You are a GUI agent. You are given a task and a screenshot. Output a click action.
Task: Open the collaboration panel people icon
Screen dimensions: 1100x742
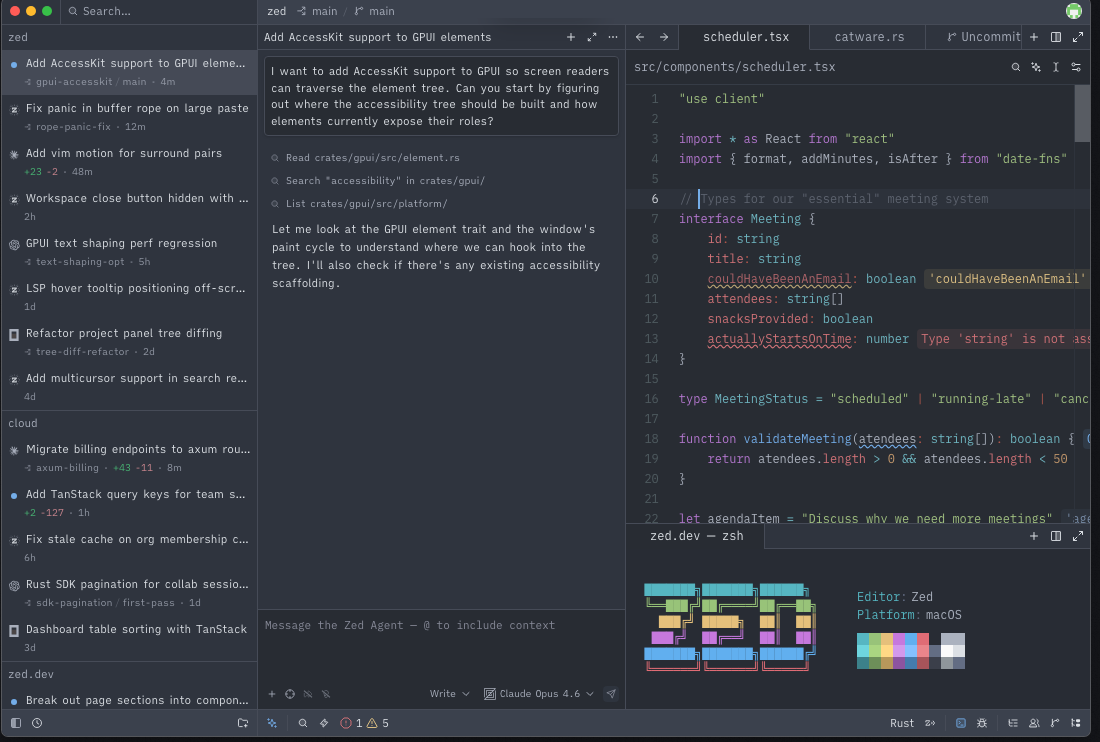click(x=1034, y=723)
